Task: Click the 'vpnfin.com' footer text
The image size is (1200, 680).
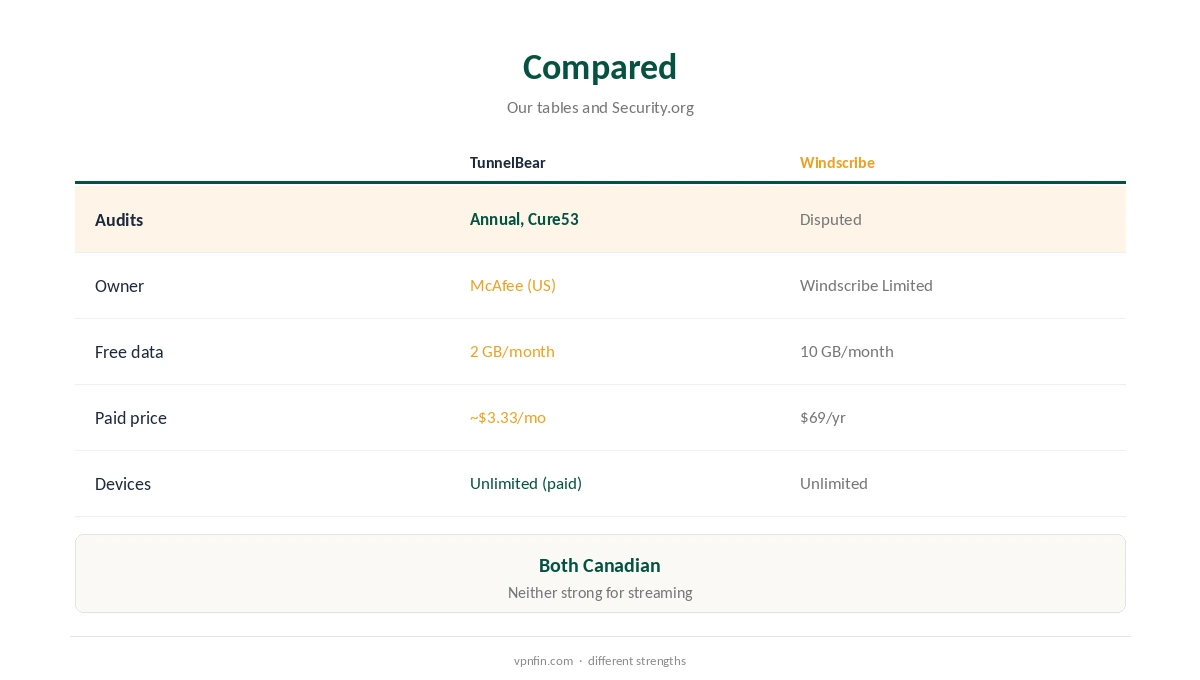Action: click(543, 661)
